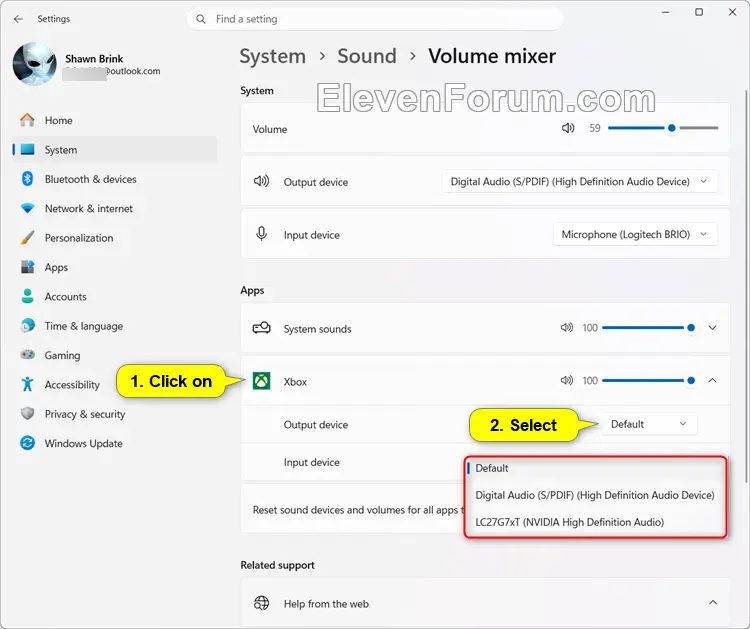Click Xbox Output device Default dropdown
Screen dimensions: 750x629
pos(649,424)
